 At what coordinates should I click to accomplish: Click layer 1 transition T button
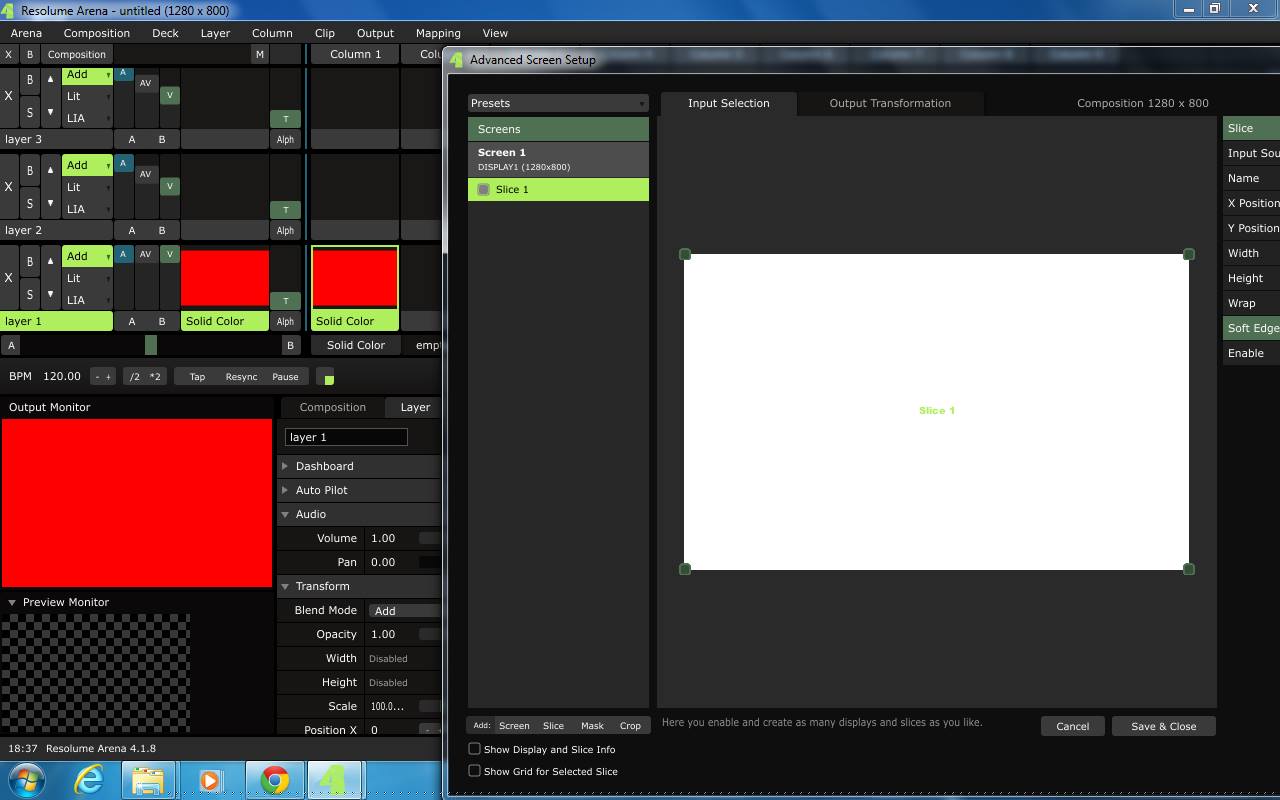point(285,300)
